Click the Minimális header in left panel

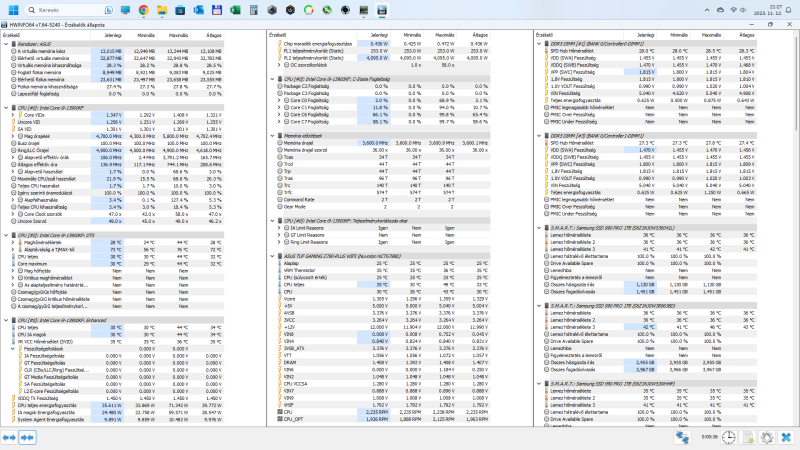click(140, 35)
